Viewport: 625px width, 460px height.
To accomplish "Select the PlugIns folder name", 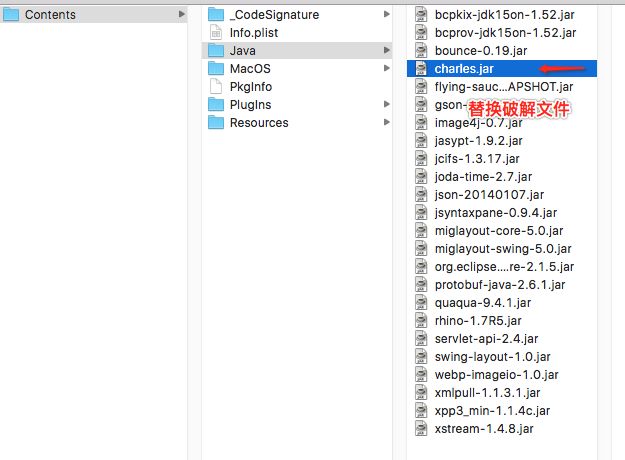I will pyautogui.click(x=250, y=104).
